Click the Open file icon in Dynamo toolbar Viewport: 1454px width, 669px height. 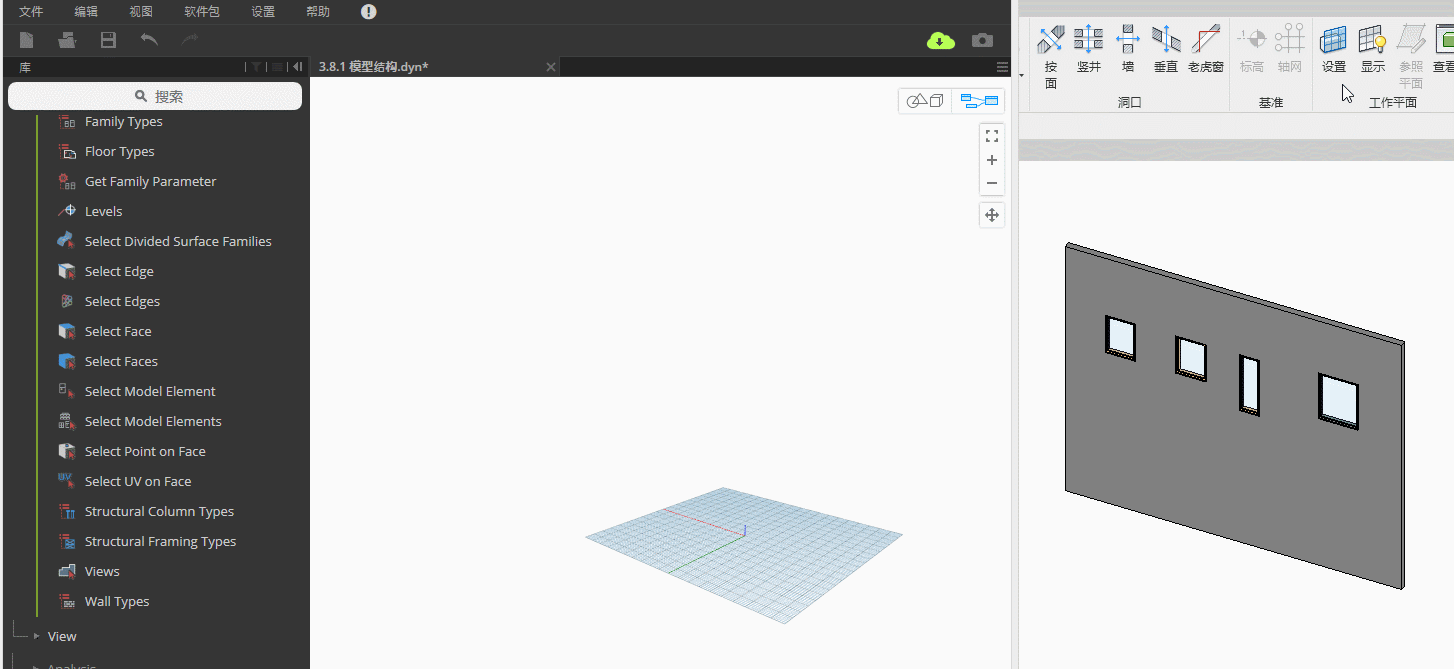(x=67, y=40)
